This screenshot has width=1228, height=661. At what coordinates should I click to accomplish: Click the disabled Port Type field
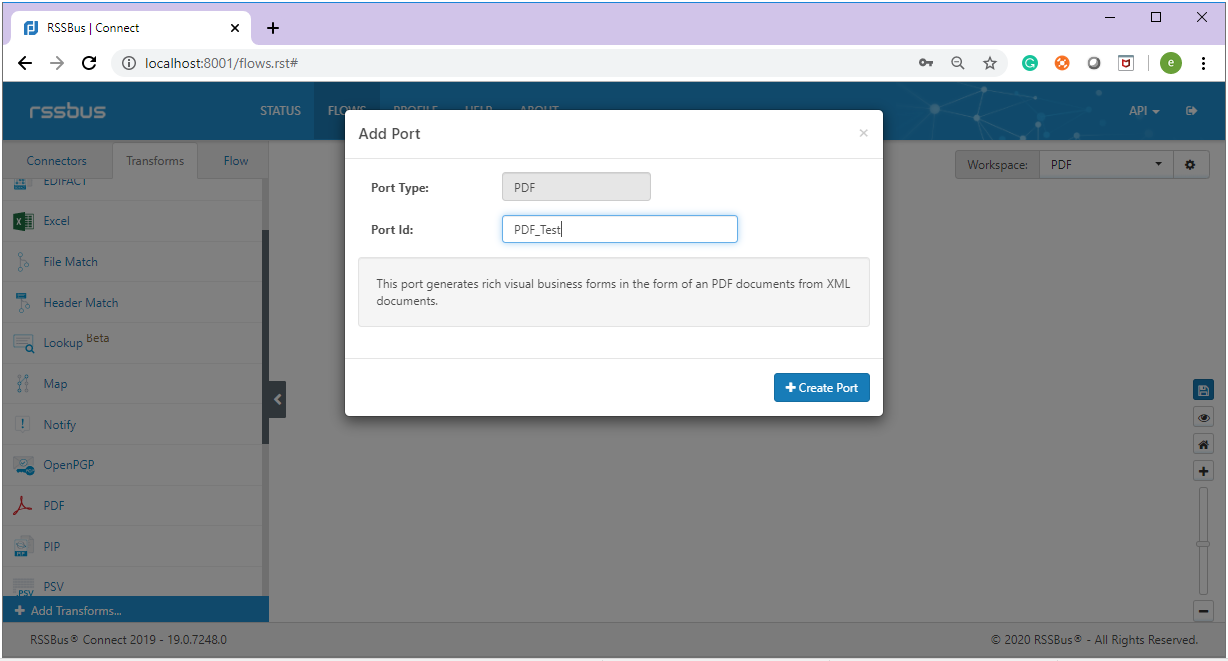[x=576, y=187]
